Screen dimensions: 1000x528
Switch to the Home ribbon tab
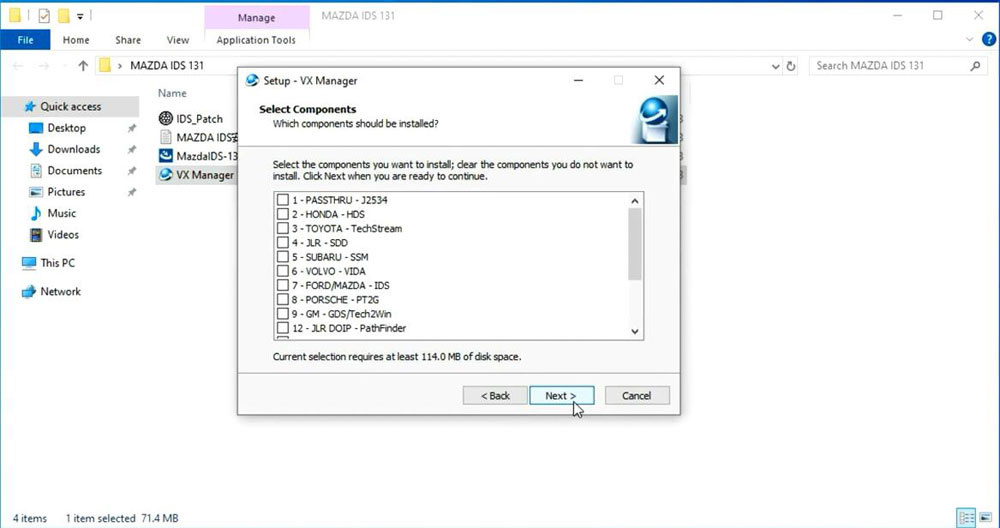click(76, 40)
